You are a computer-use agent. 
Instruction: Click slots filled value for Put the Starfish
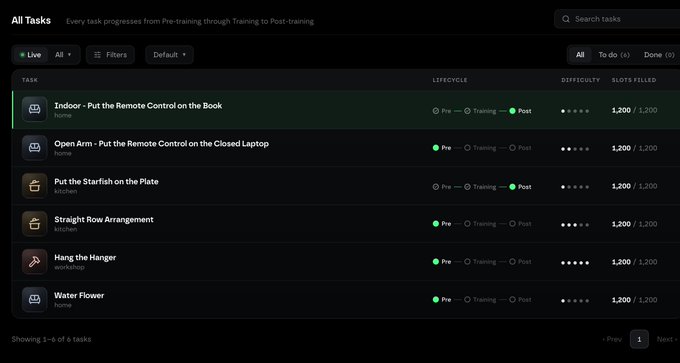coord(634,186)
